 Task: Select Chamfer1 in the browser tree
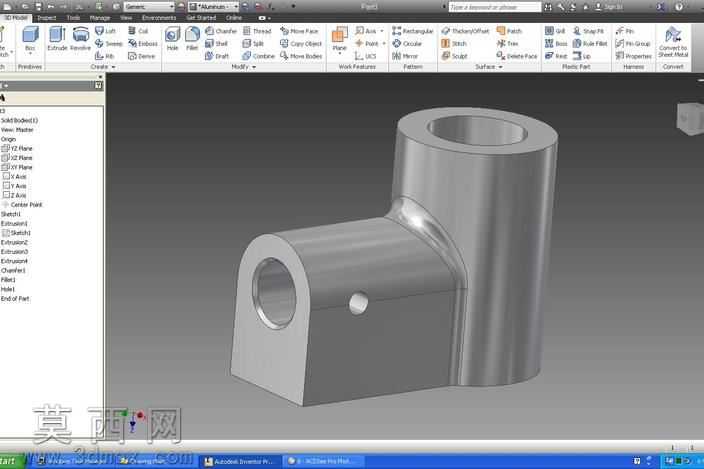tap(13, 271)
